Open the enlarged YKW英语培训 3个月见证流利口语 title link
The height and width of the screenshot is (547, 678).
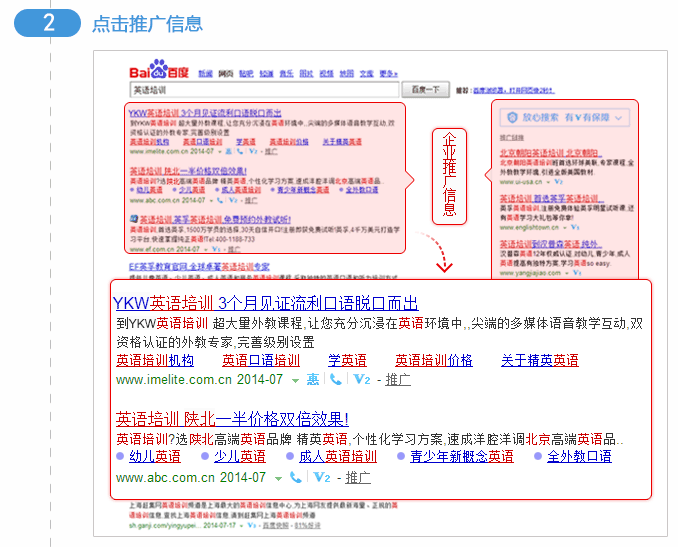point(265,304)
